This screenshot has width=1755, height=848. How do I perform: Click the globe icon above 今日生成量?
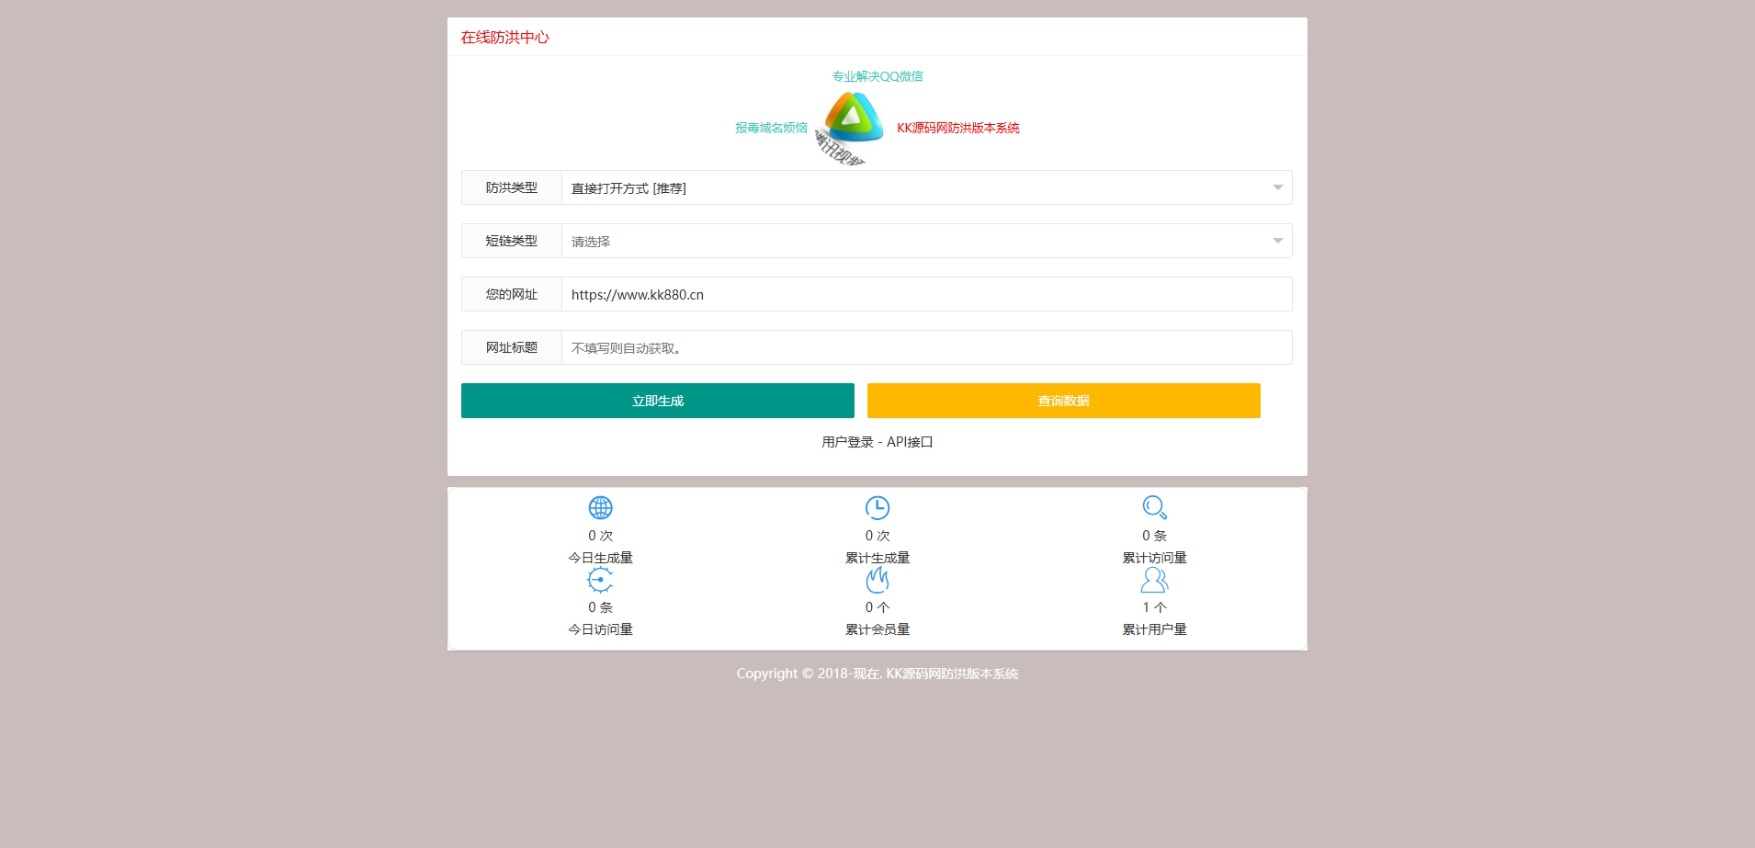(x=600, y=507)
